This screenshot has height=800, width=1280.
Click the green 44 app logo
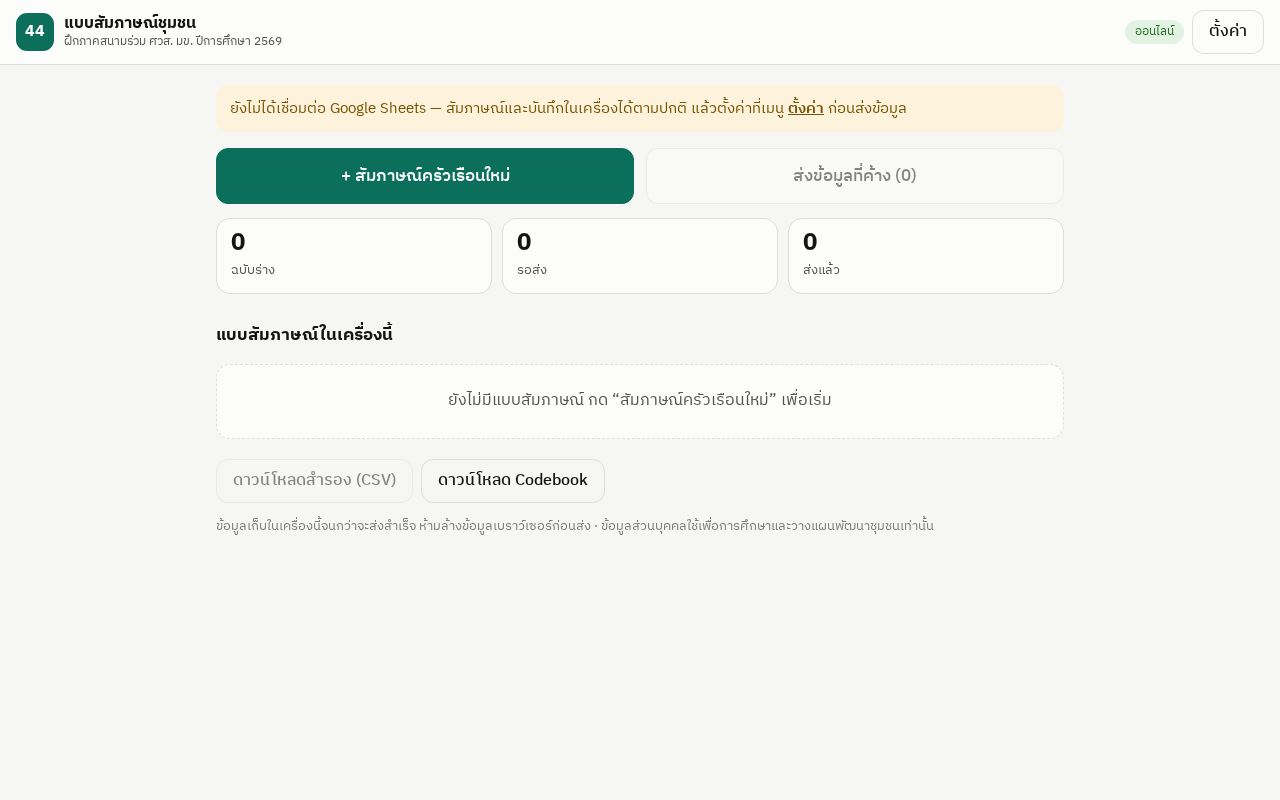tap(35, 32)
